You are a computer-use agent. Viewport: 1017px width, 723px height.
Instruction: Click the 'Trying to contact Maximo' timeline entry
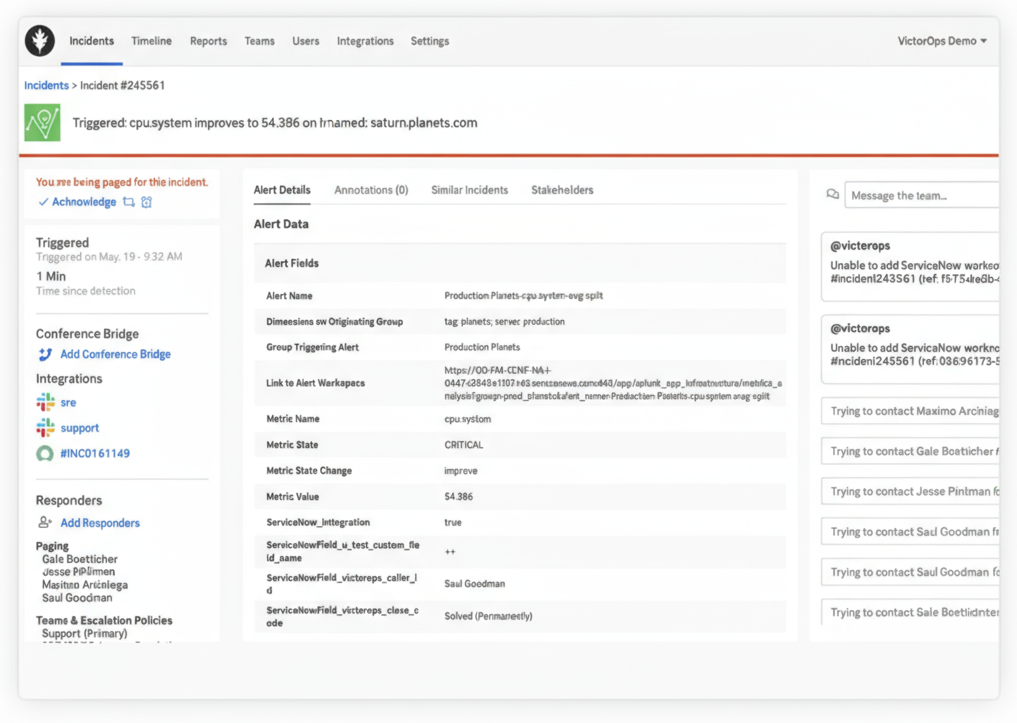tap(910, 411)
